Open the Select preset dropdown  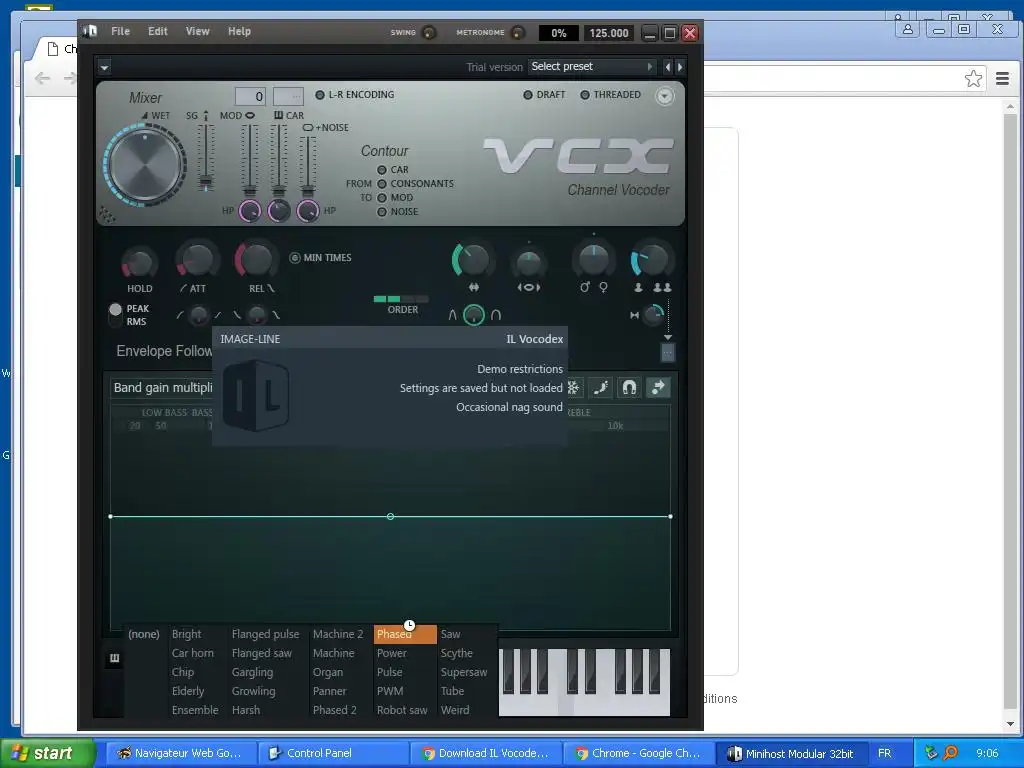coord(591,67)
